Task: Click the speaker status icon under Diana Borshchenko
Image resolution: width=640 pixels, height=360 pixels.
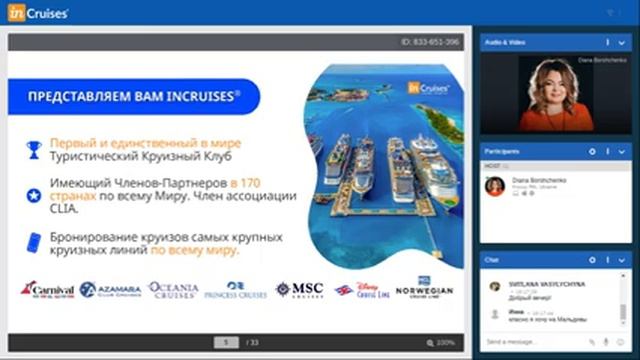Action: pos(524,193)
